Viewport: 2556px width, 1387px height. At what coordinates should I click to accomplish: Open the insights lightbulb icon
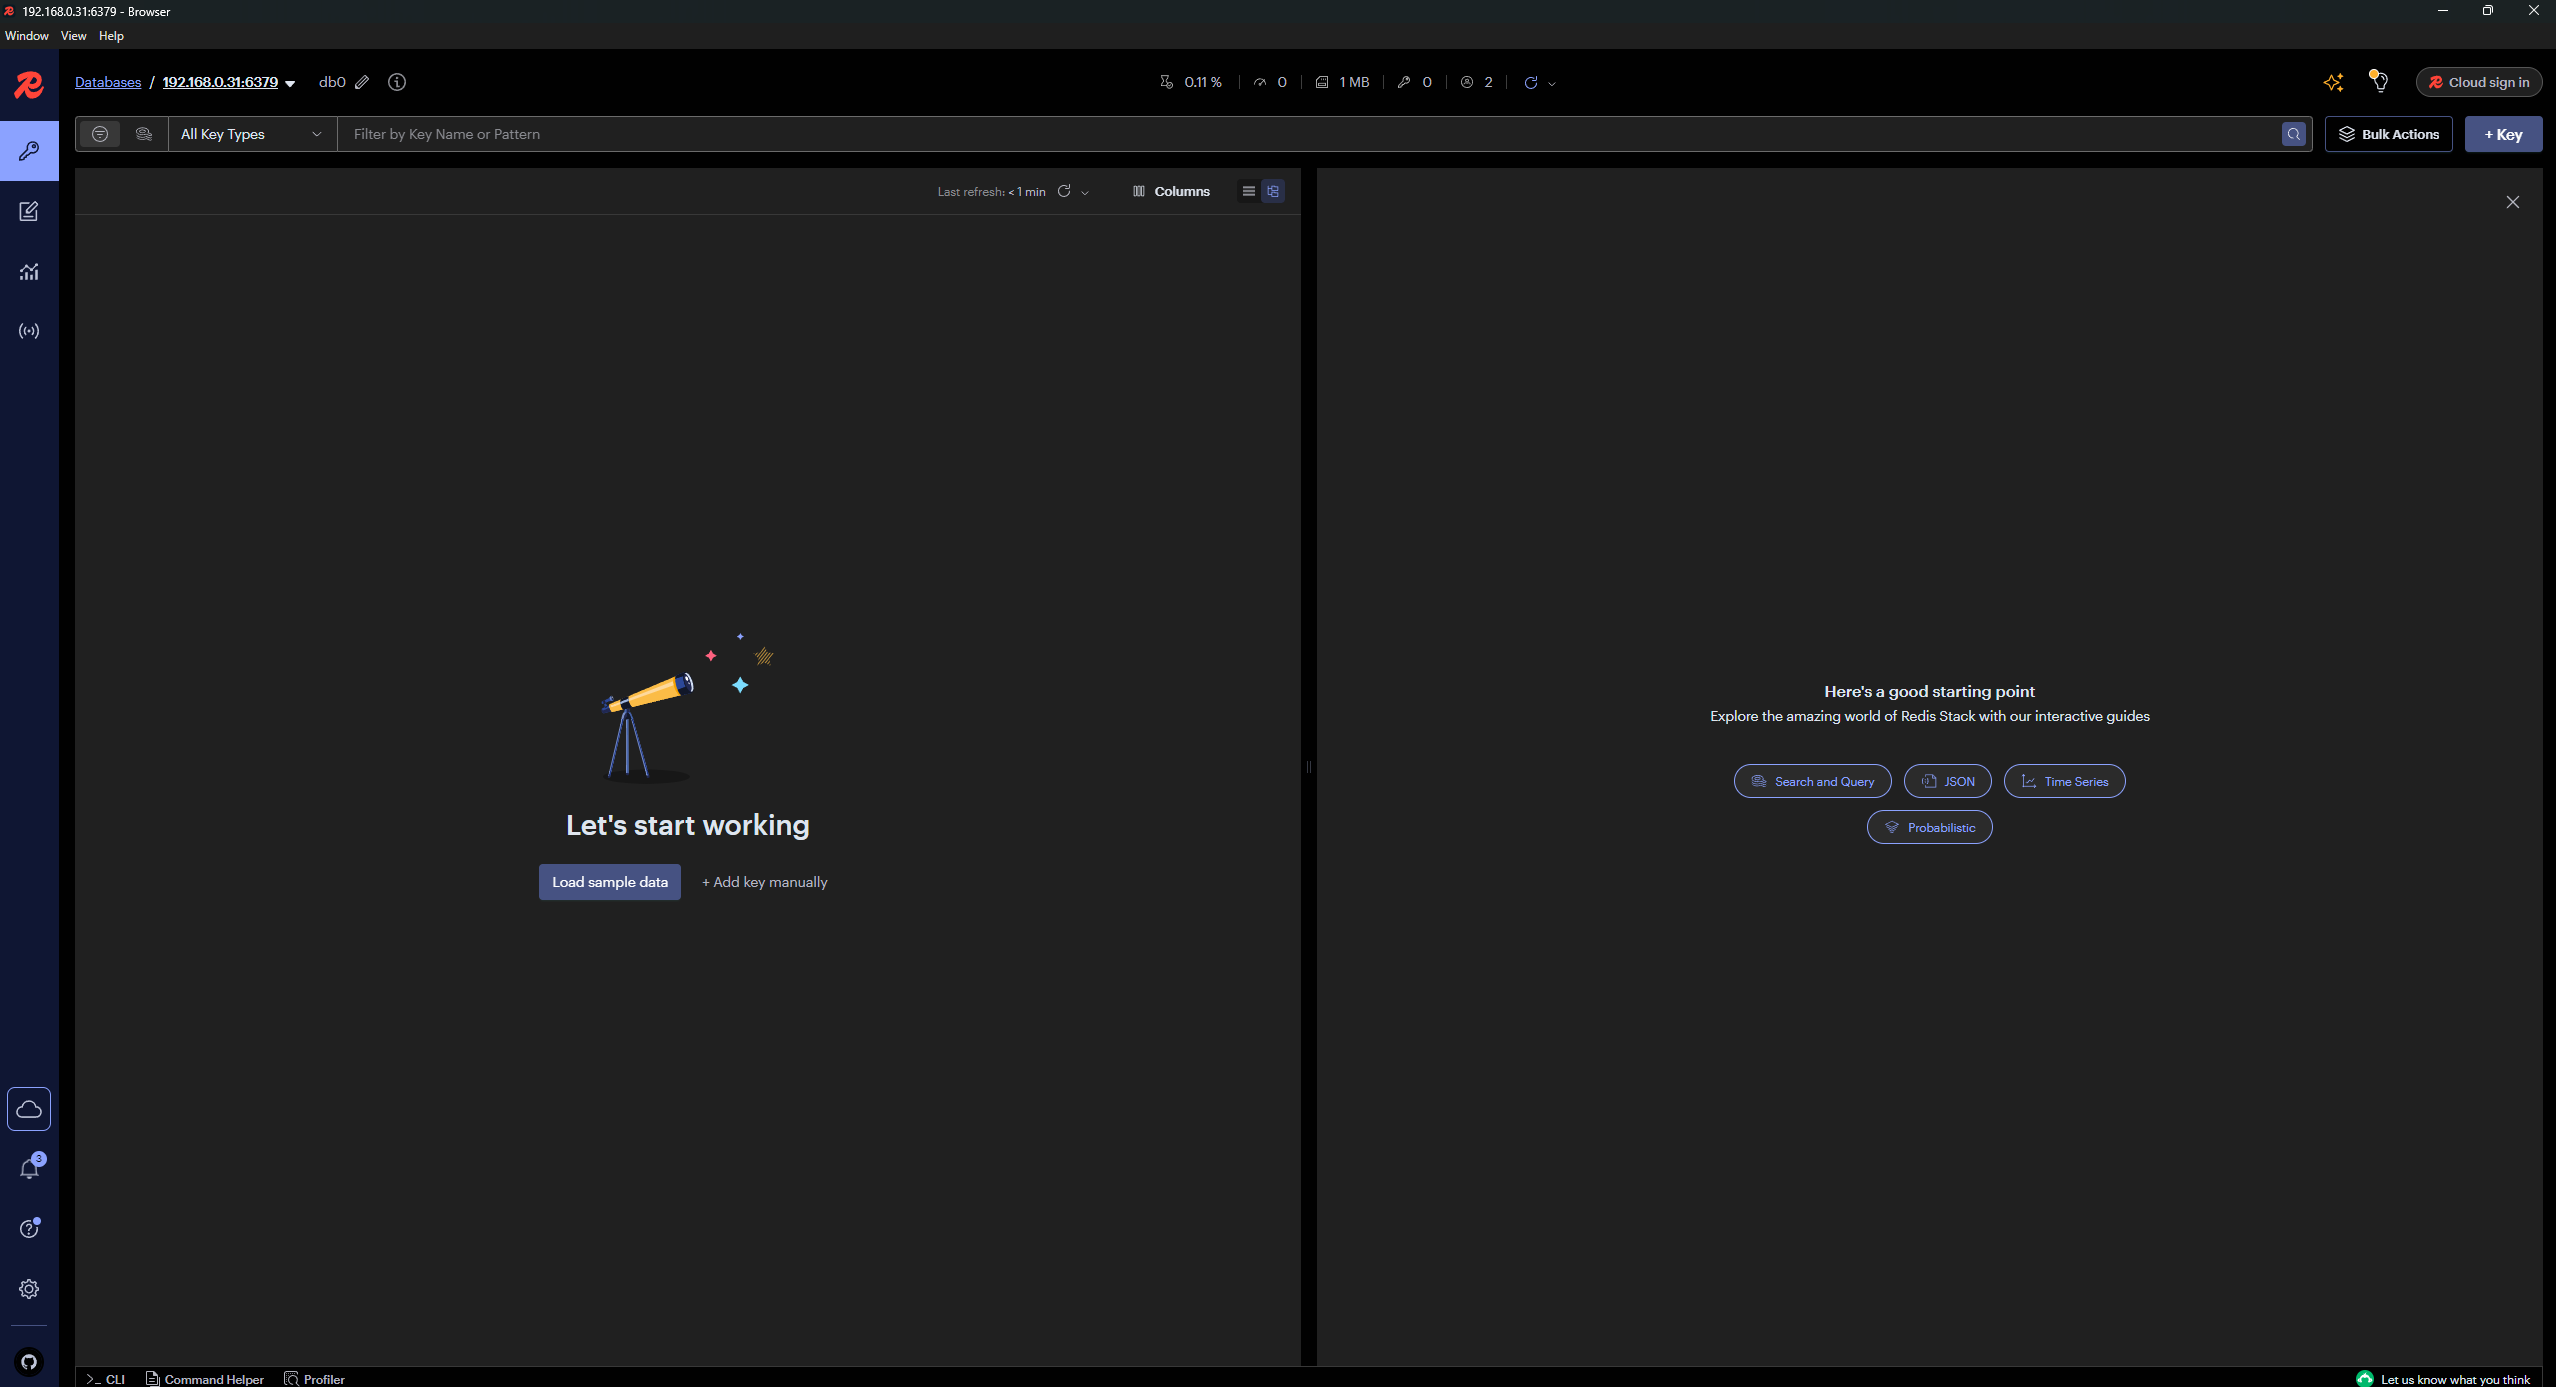(2379, 82)
